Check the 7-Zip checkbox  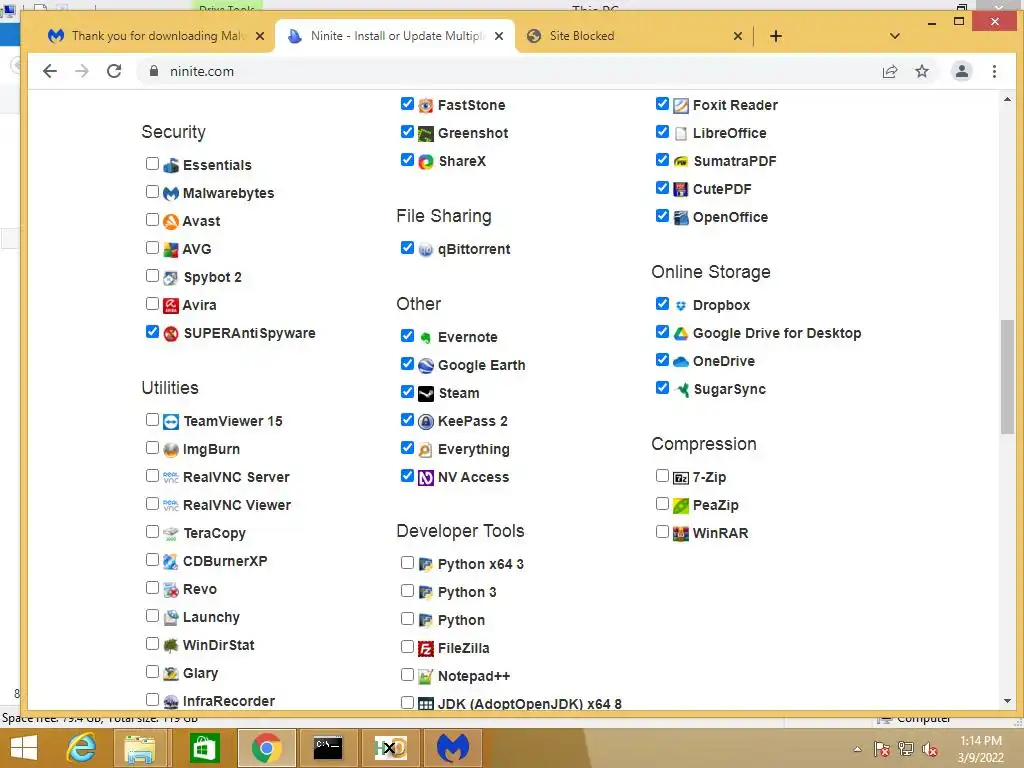click(x=662, y=475)
